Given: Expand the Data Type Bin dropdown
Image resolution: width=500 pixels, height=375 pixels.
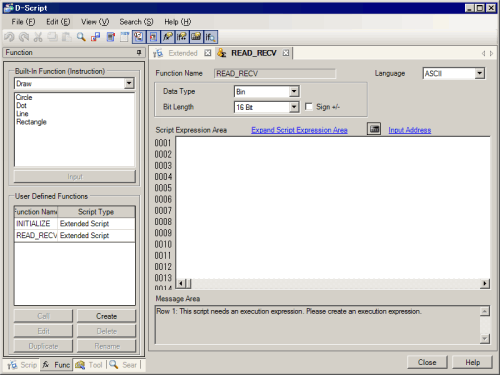Looking at the screenshot, I should point(294,91).
